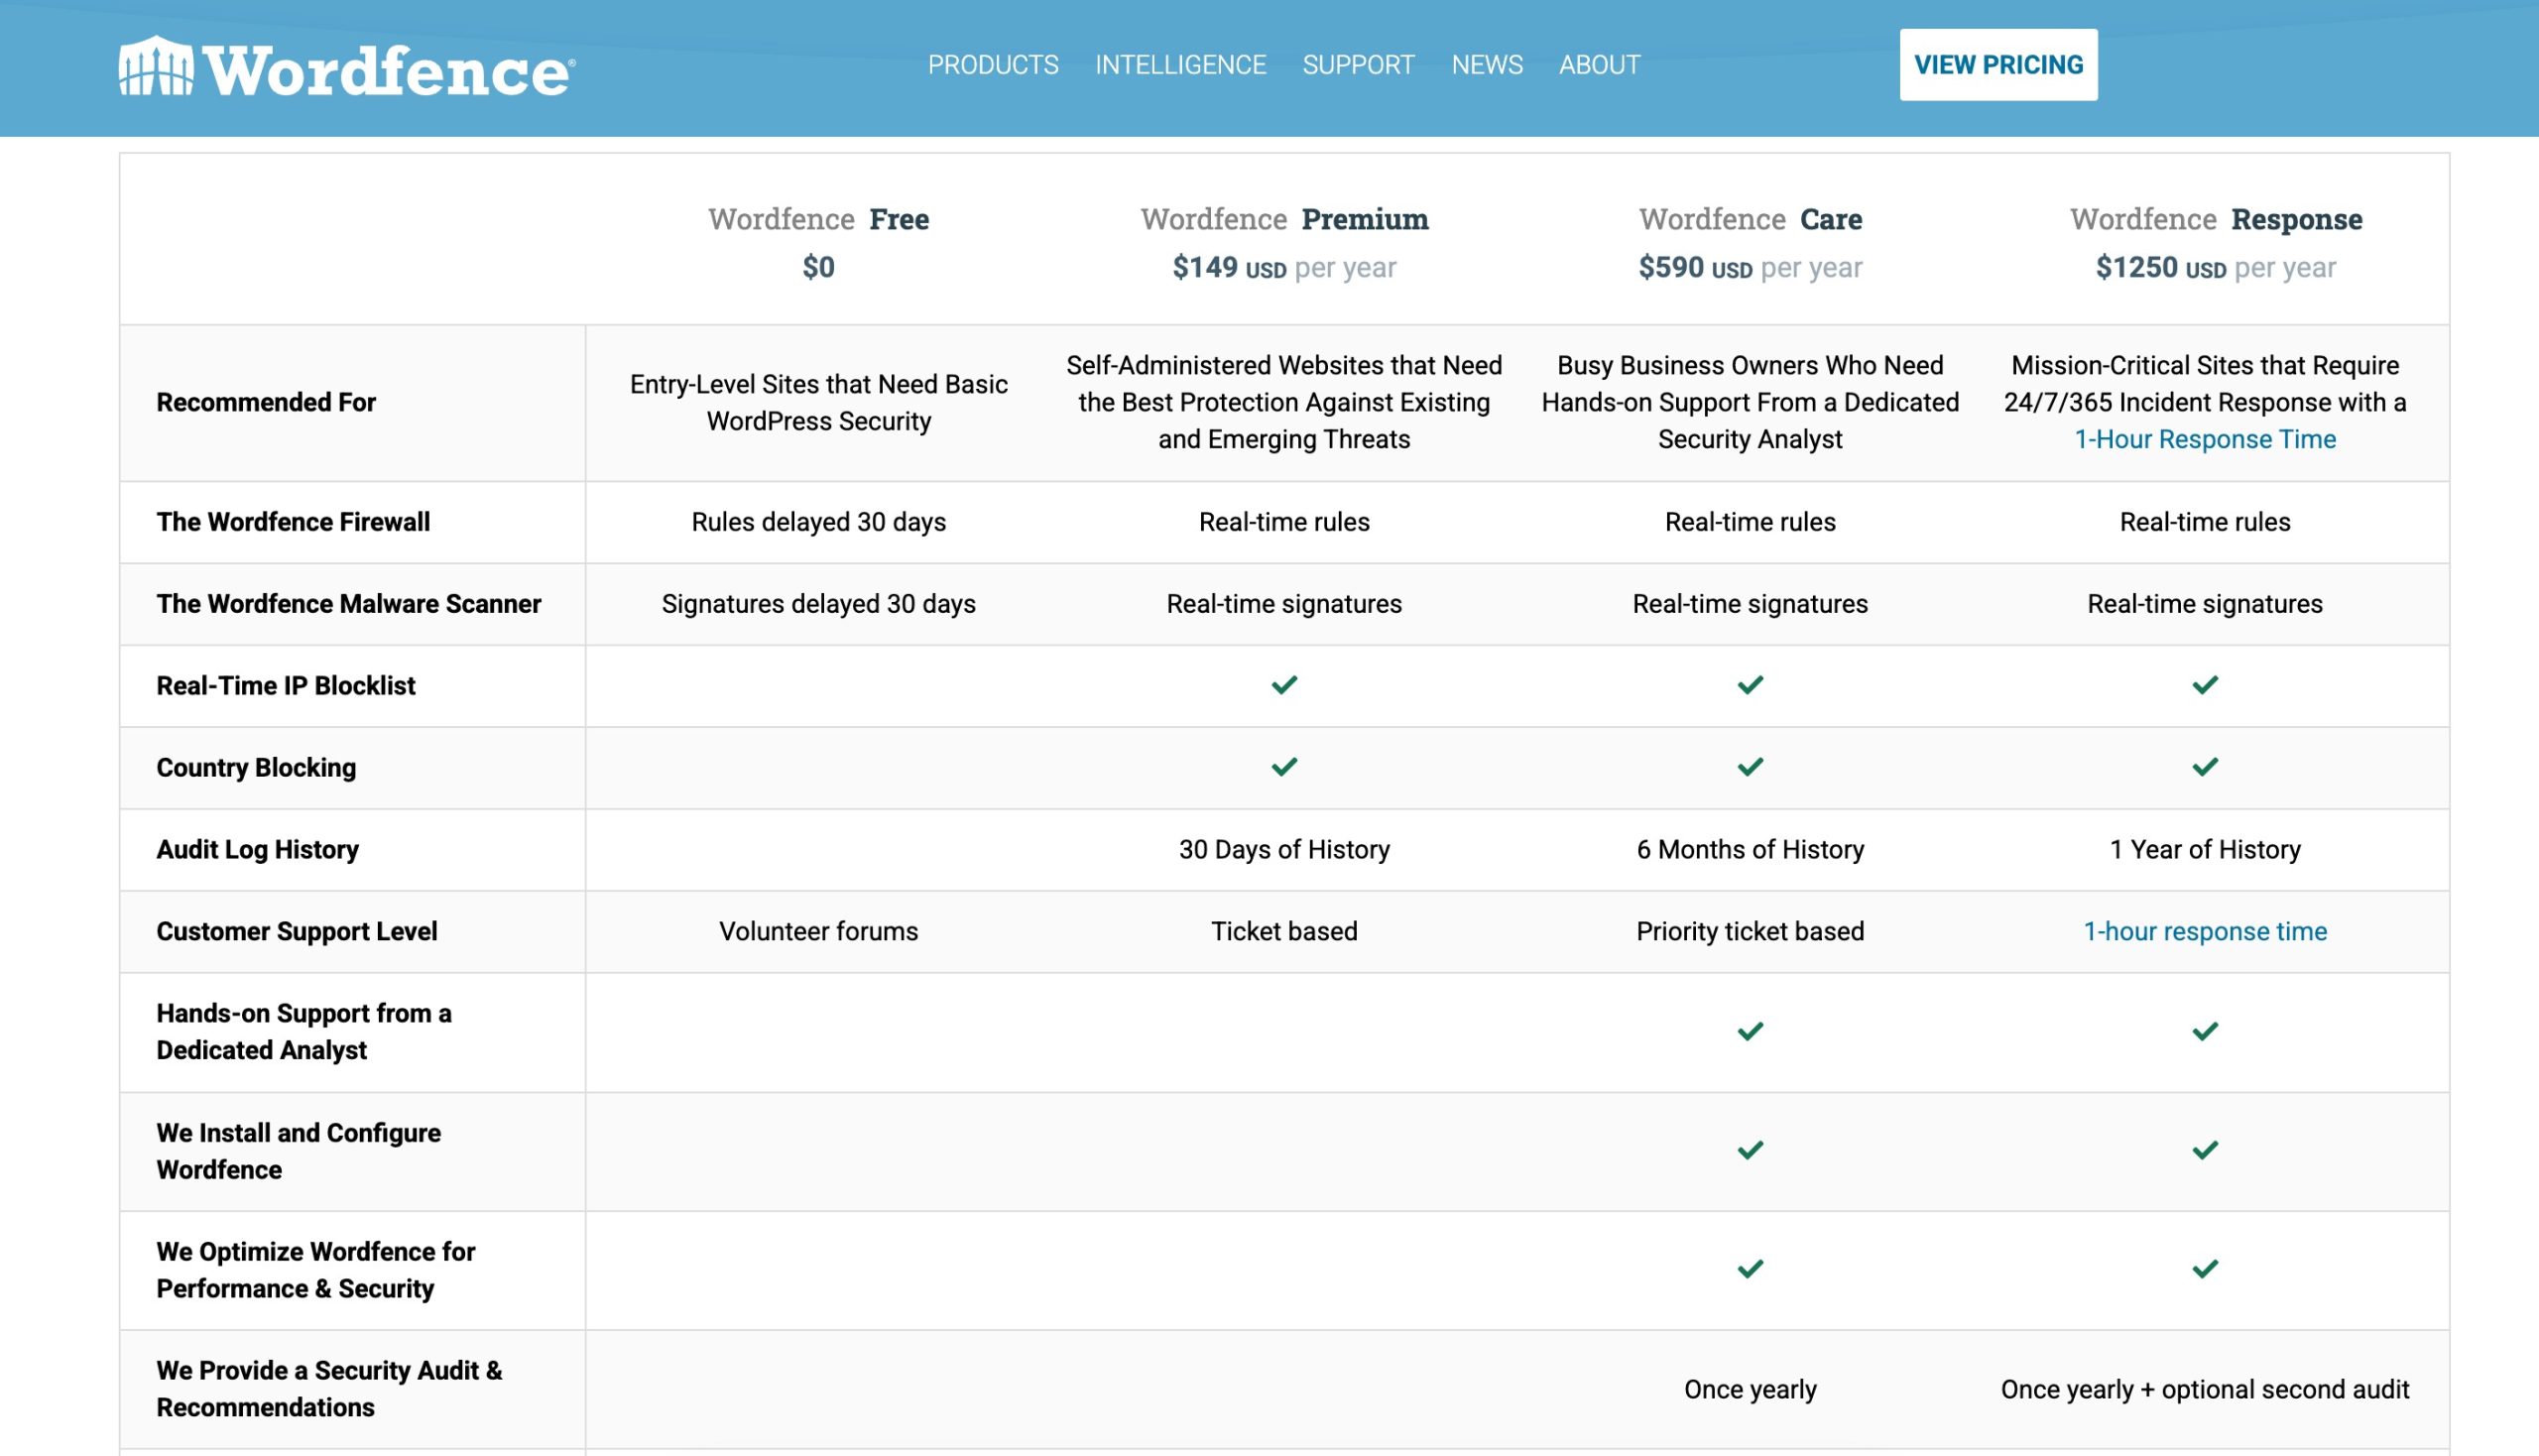This screenshot has height=1456, width=2539.
Task: Follow the 1-Hour Response Time link
Action: tap(2205, 439)
